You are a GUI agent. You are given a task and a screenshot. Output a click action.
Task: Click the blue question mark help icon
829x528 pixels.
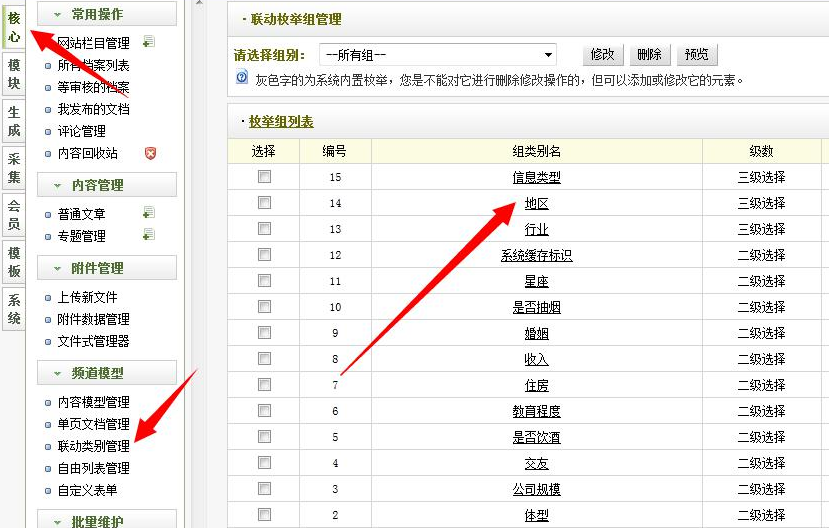[x=242, y=77]
